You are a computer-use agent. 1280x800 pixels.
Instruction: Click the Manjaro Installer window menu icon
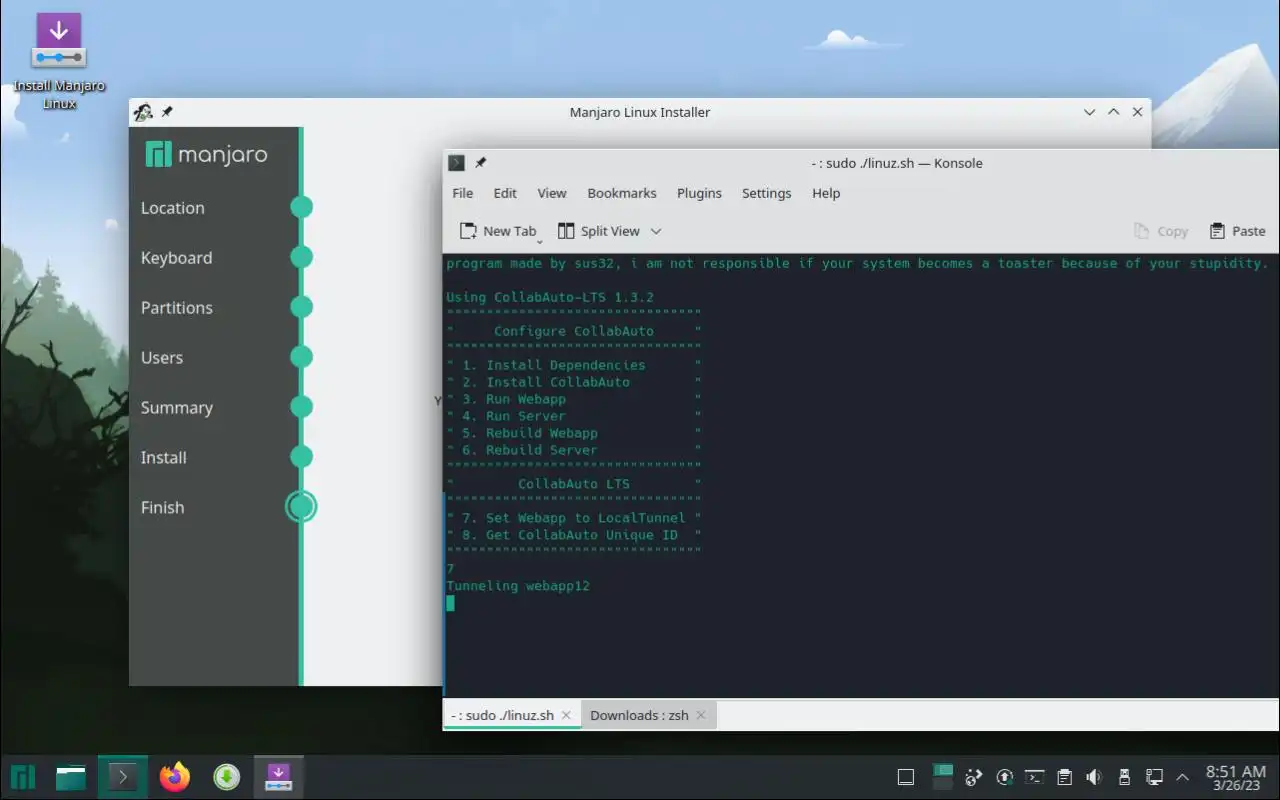[x=143, y=112]
